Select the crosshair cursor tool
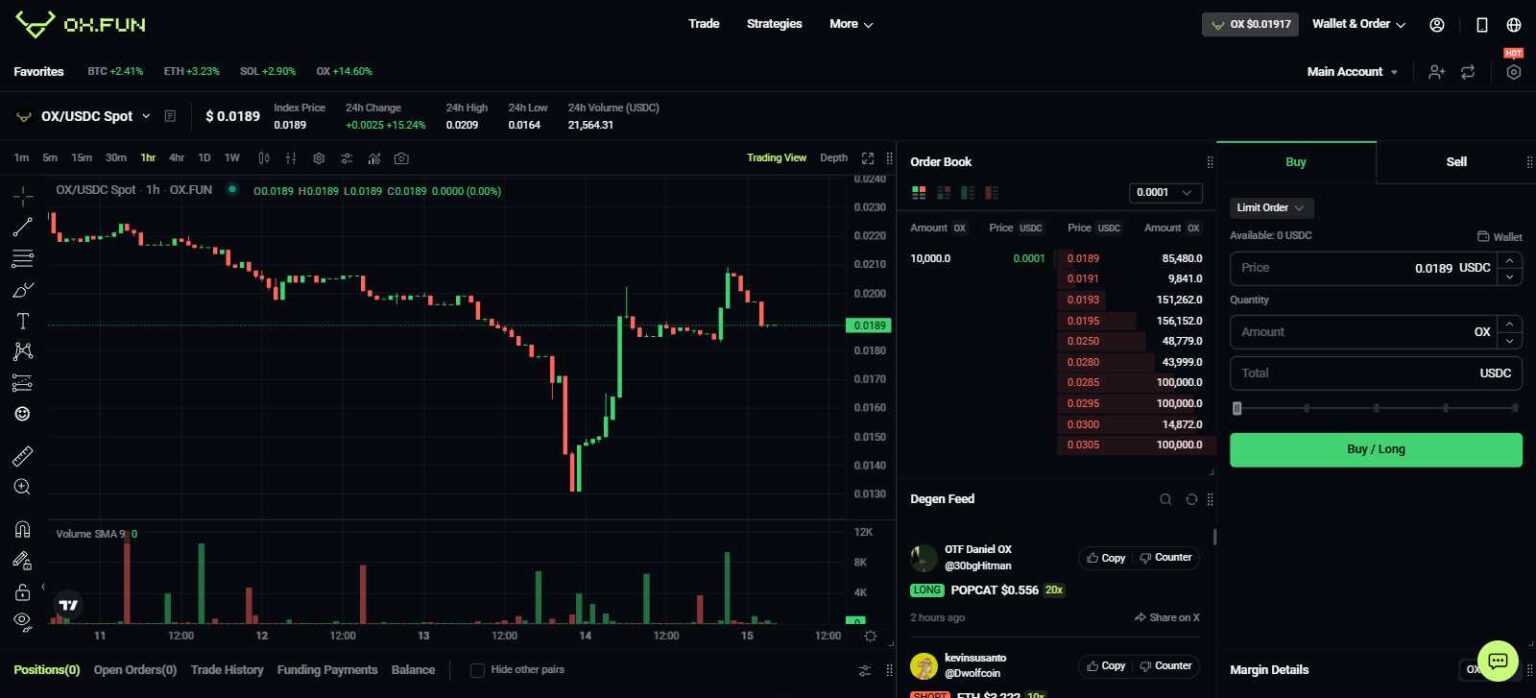The height and width of the screenshot is (698, 1536). pyautogui.click(x=21, y=195)
